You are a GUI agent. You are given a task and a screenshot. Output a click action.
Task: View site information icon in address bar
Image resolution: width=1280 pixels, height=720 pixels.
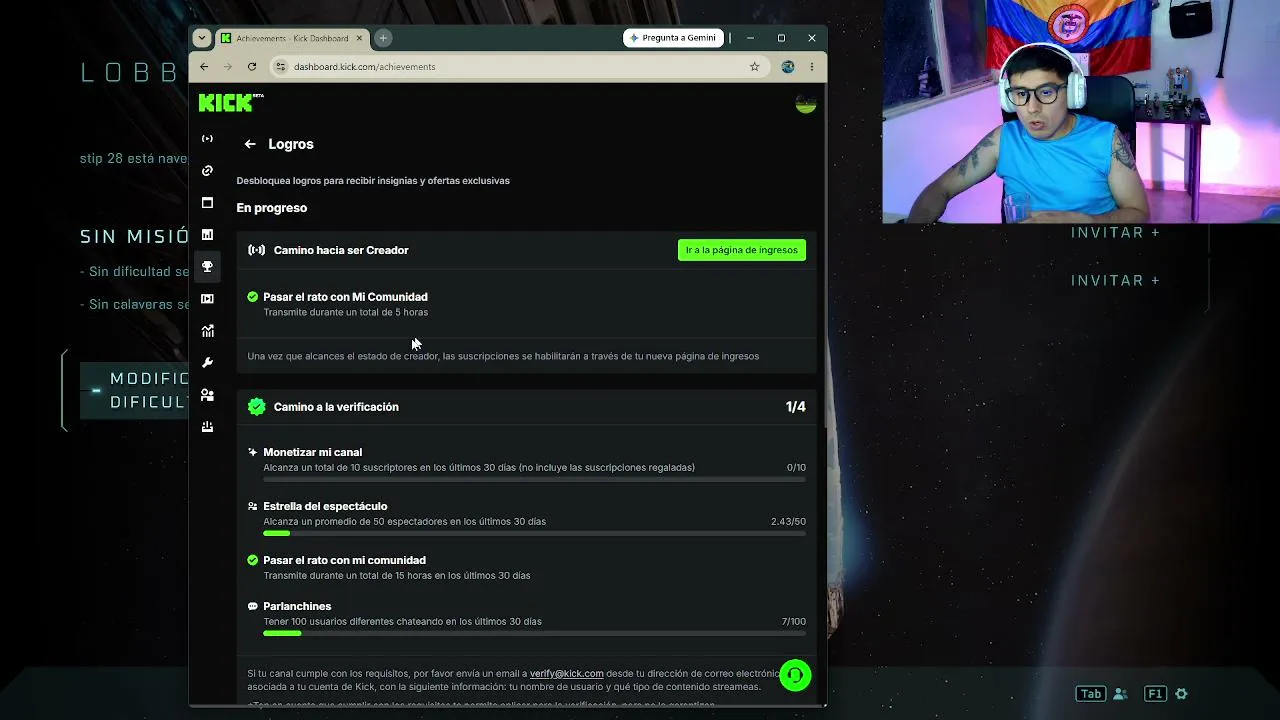click(x=282, y=67)
